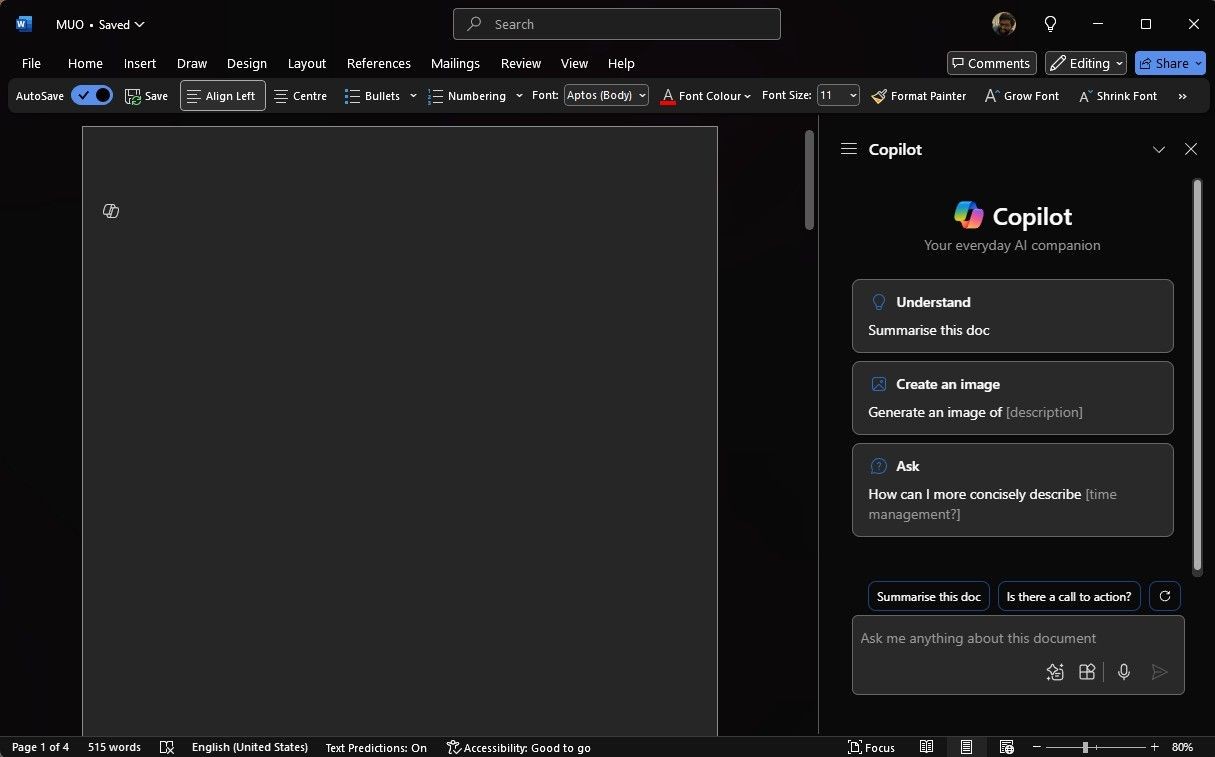1215x757 pixels.
Task: Click the Copilot icon in the document
Action: point(111,211)
